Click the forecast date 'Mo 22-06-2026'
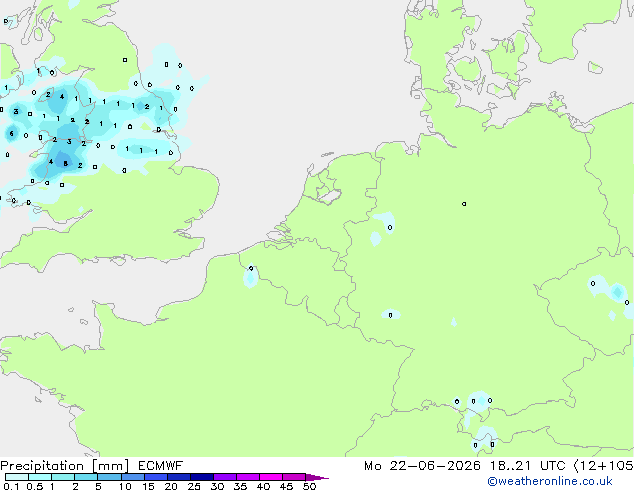Screen dimensions: 634x490 [x=422, y=466]
